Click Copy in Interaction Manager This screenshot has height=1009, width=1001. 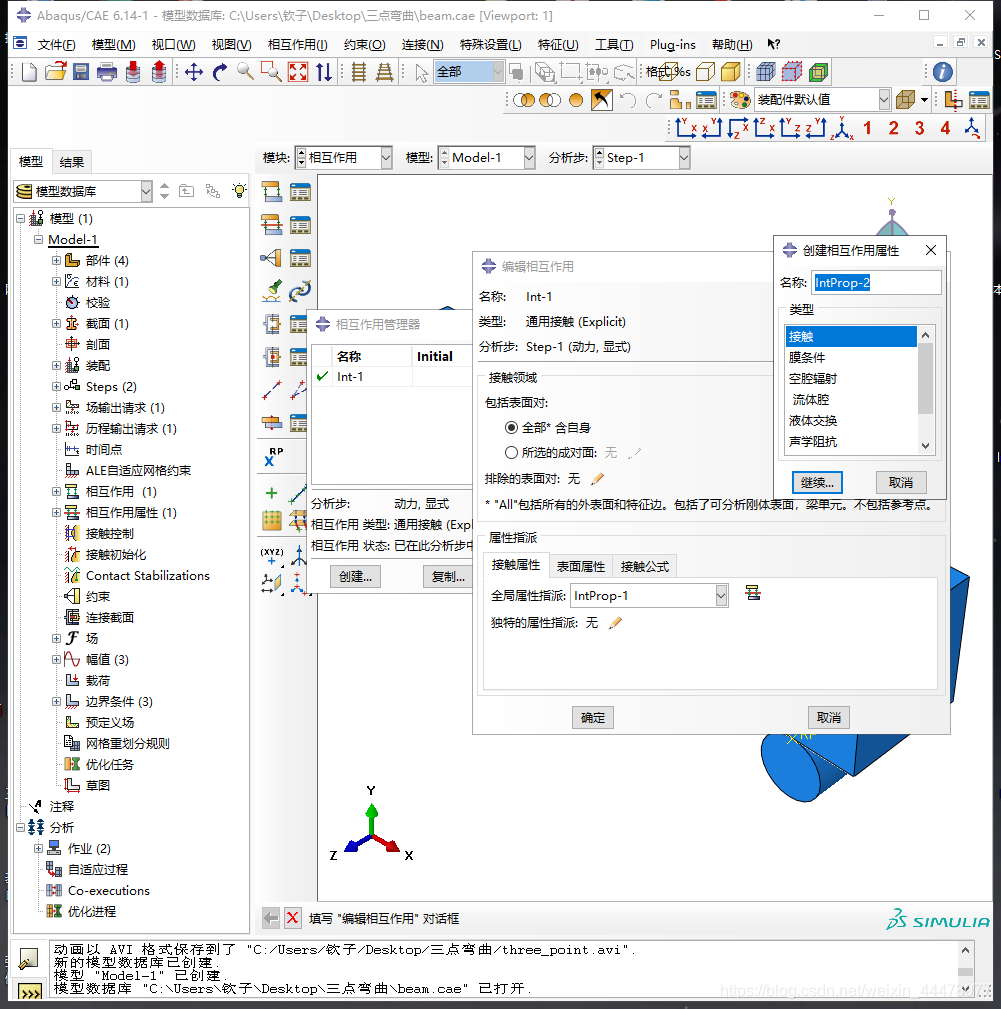tap(448, 577)
